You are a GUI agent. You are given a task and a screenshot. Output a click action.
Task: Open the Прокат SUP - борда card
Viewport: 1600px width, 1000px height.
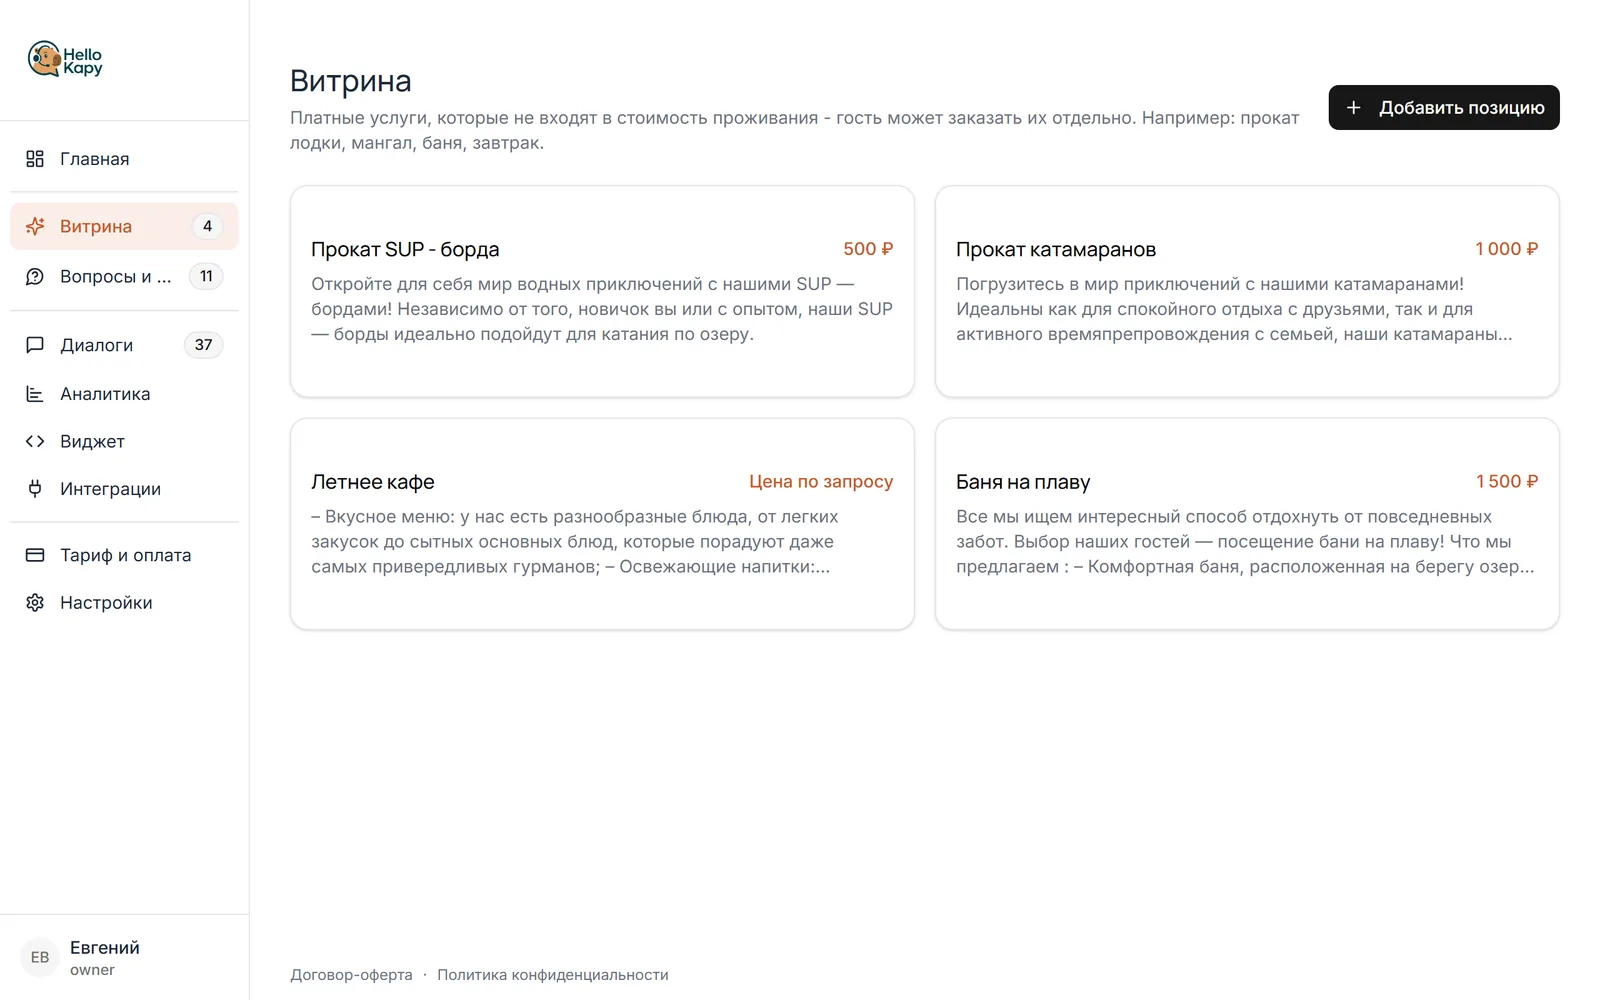[x=602, y=291]
